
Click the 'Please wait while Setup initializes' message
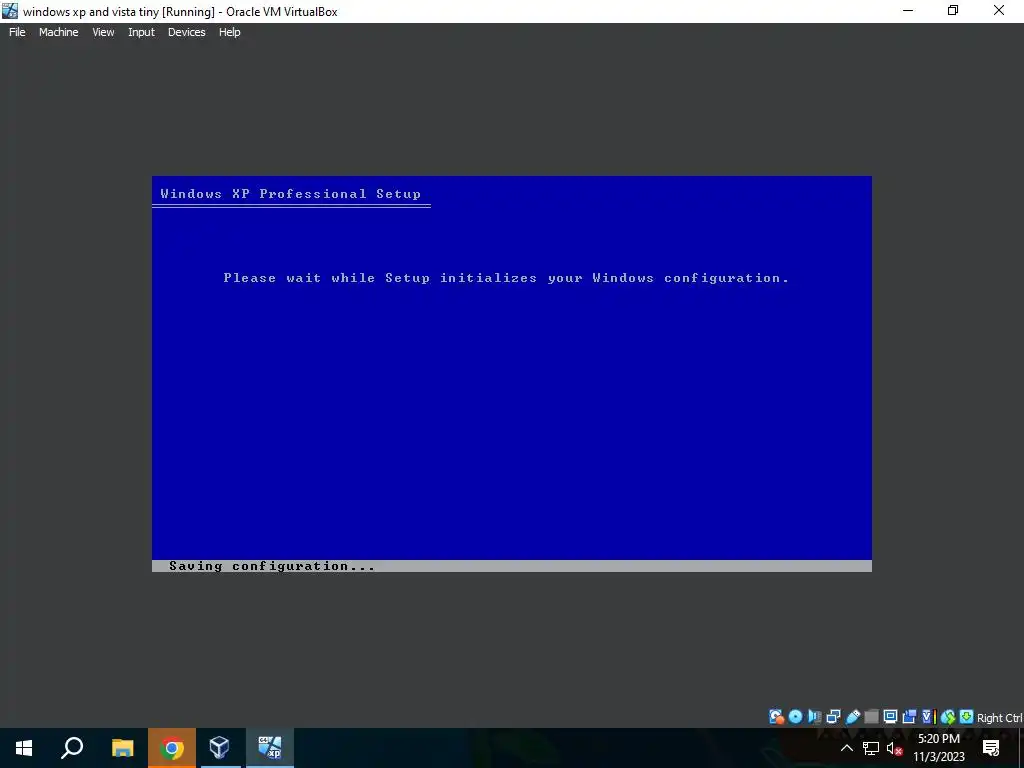[506, 278]
